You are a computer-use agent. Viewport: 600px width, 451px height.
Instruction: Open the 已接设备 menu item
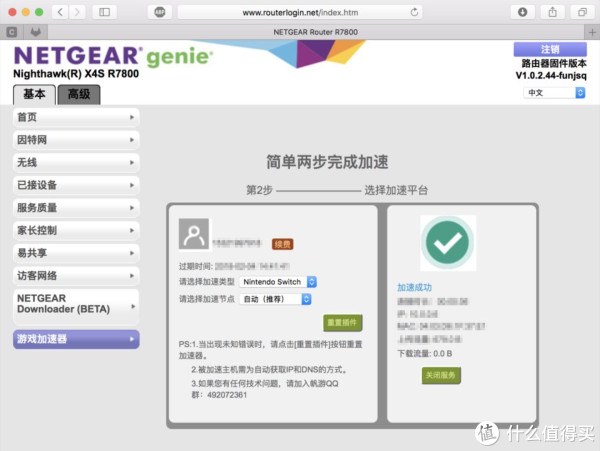[x=76, y=185]
